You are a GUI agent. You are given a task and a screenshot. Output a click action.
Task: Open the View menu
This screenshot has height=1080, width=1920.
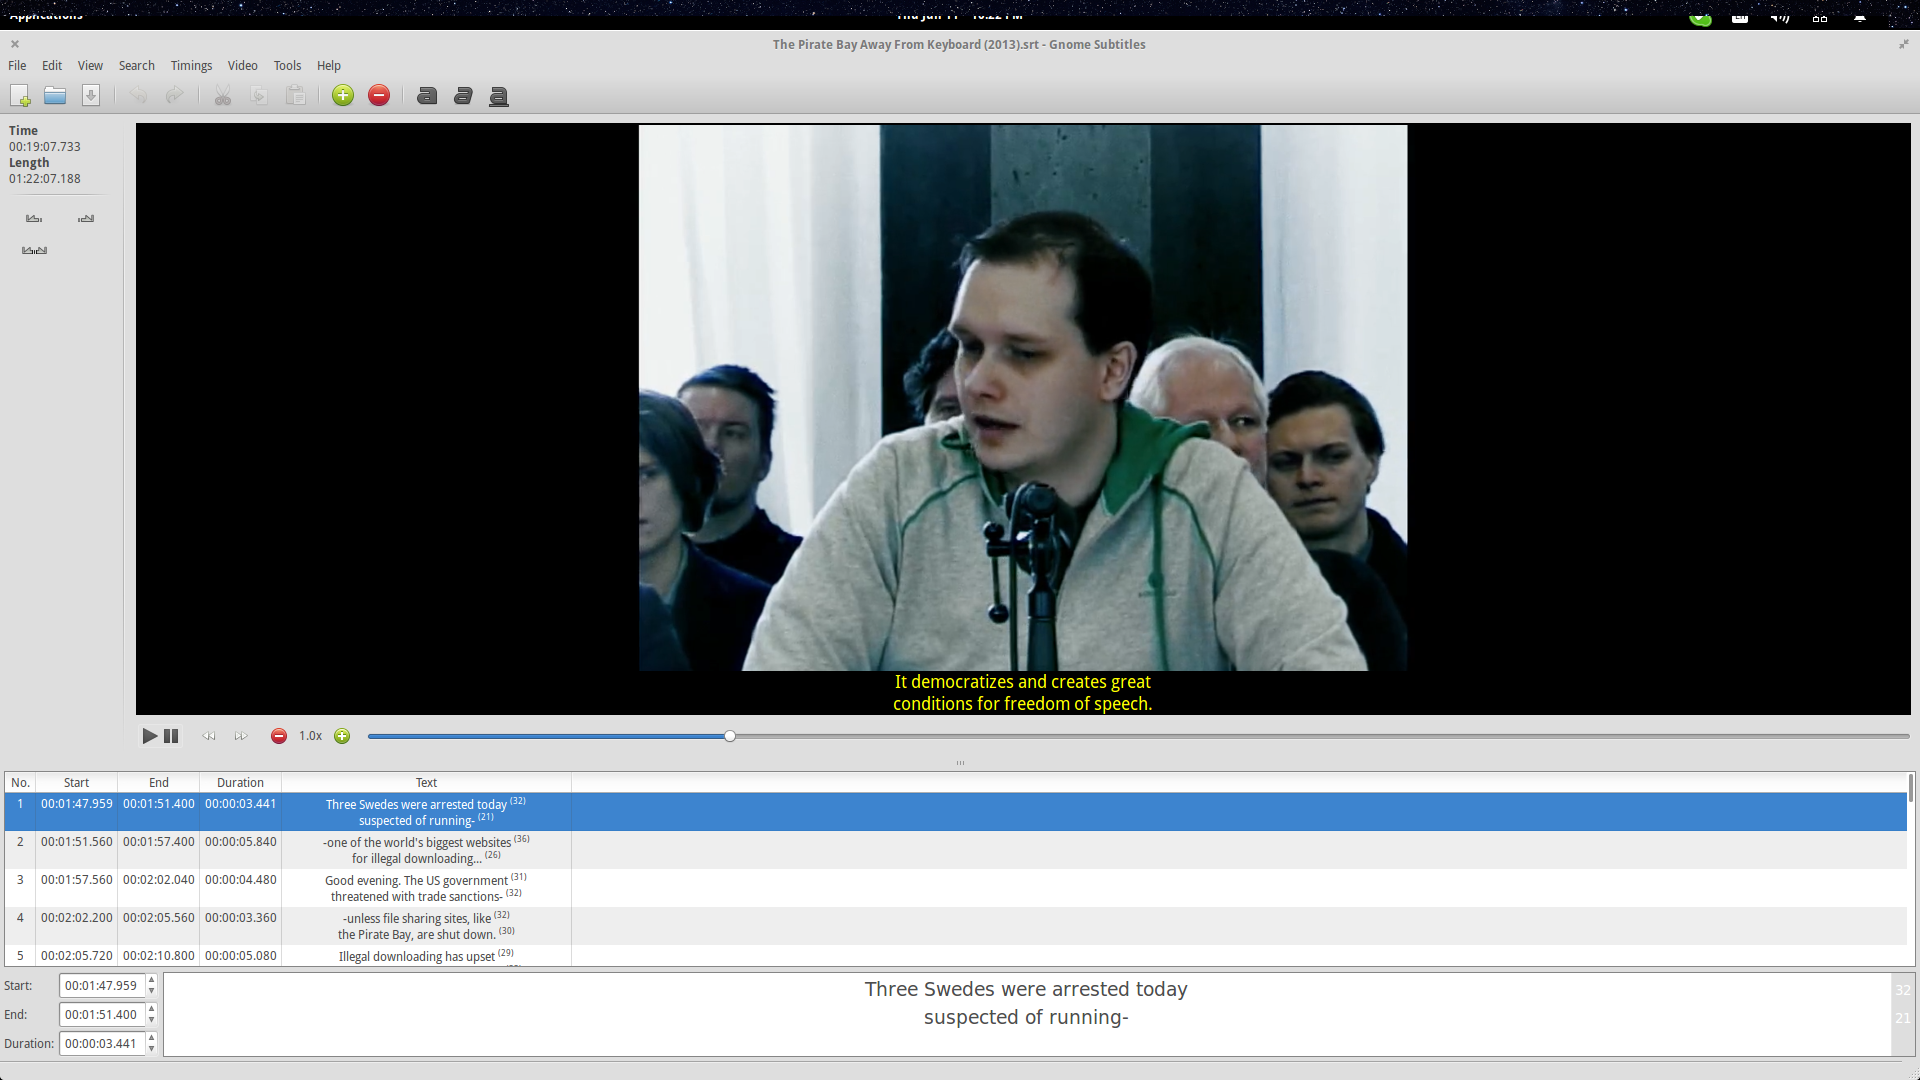point(90,66)
